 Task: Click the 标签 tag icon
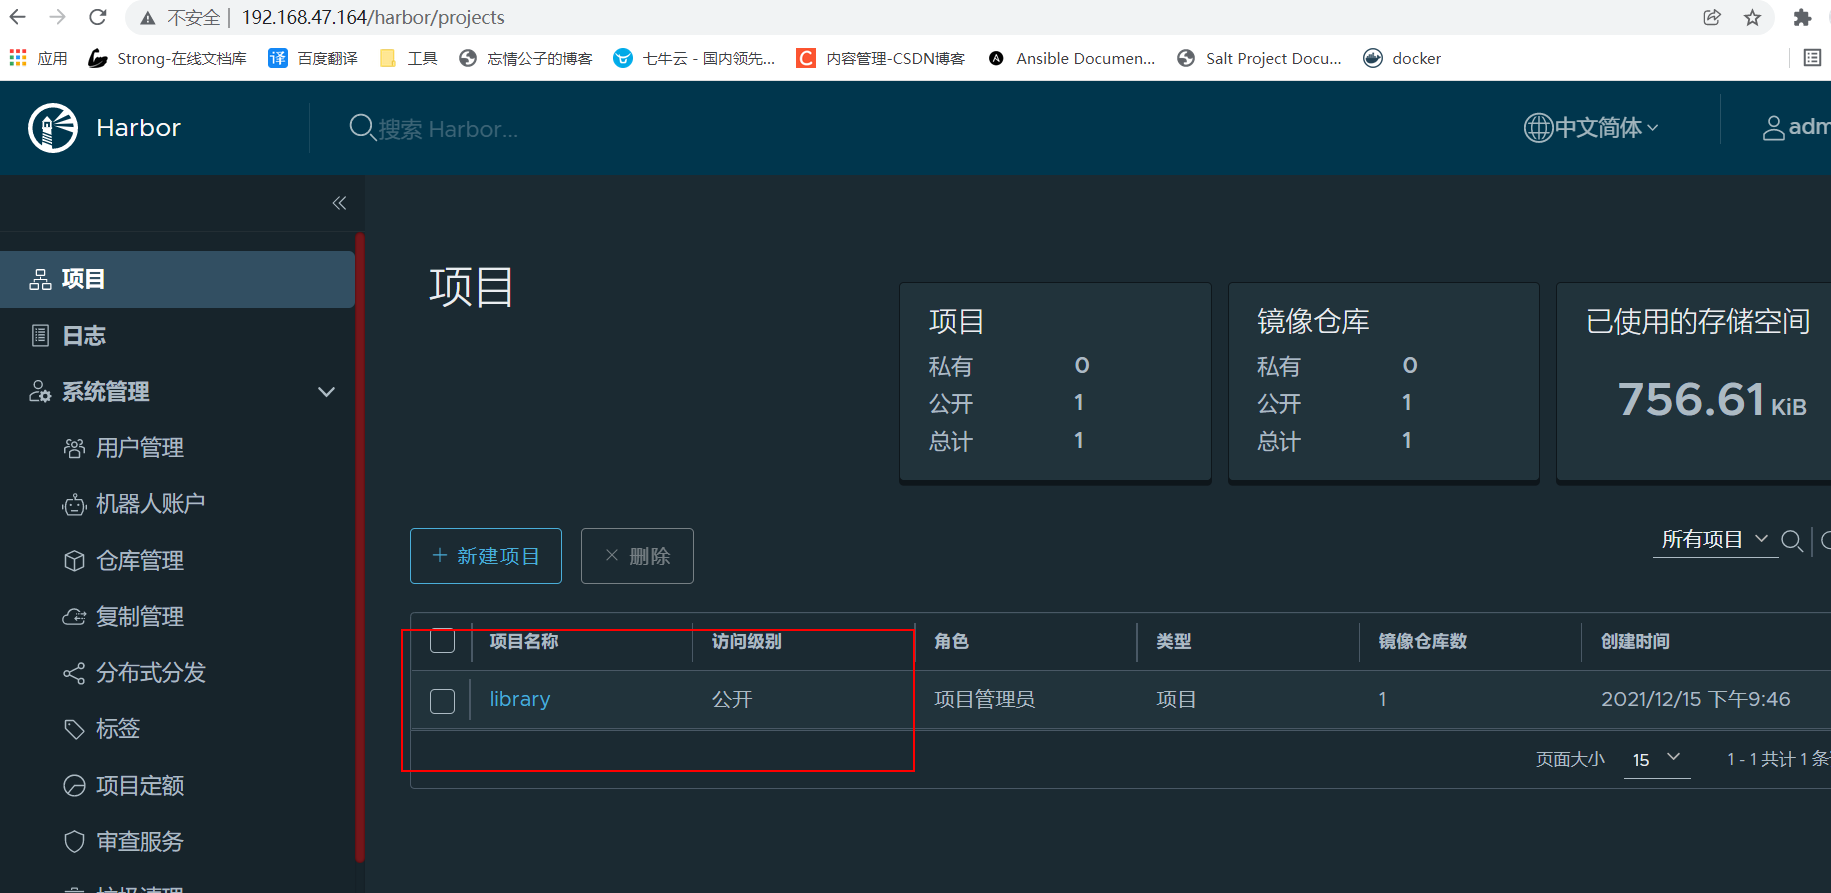(74, 729)
